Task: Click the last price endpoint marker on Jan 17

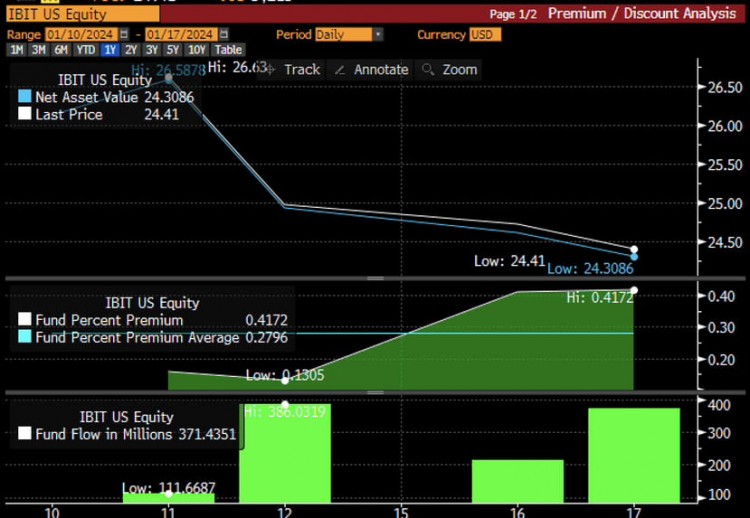Action: pyautogui.click(x=634, y=249)
